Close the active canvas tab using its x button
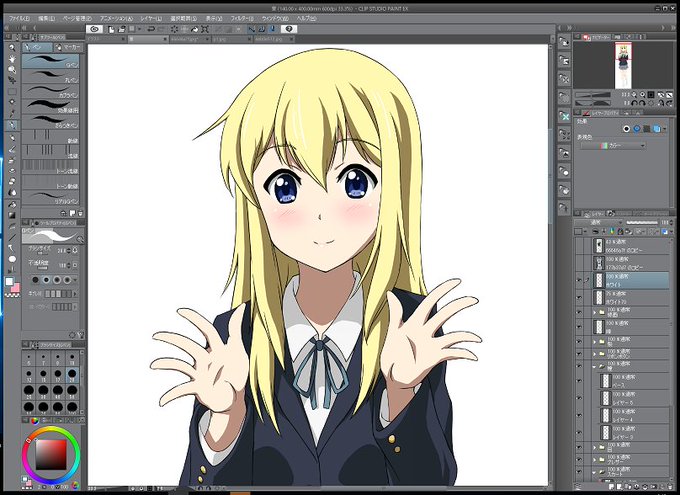This screenshot has height=495, width=680. pyautogui.click(x=165, y=39)
